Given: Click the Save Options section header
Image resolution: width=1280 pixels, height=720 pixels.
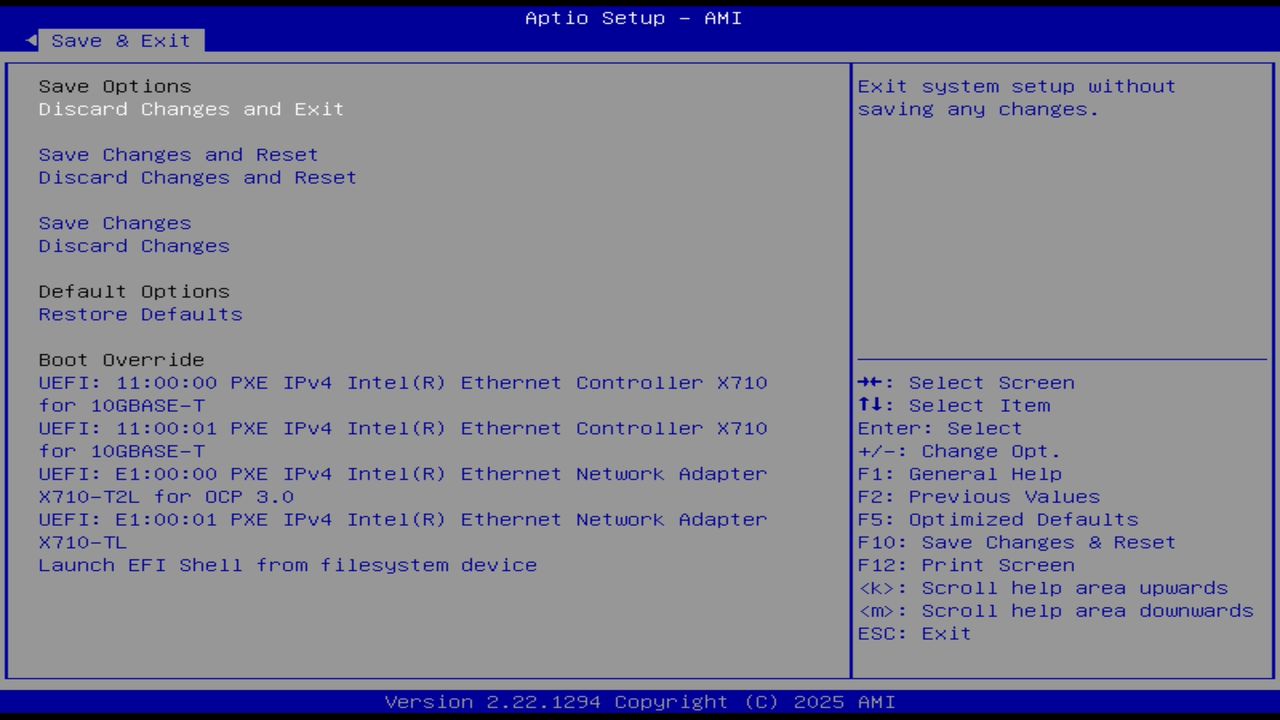Looking at the screenshot, I should point(114,86).
